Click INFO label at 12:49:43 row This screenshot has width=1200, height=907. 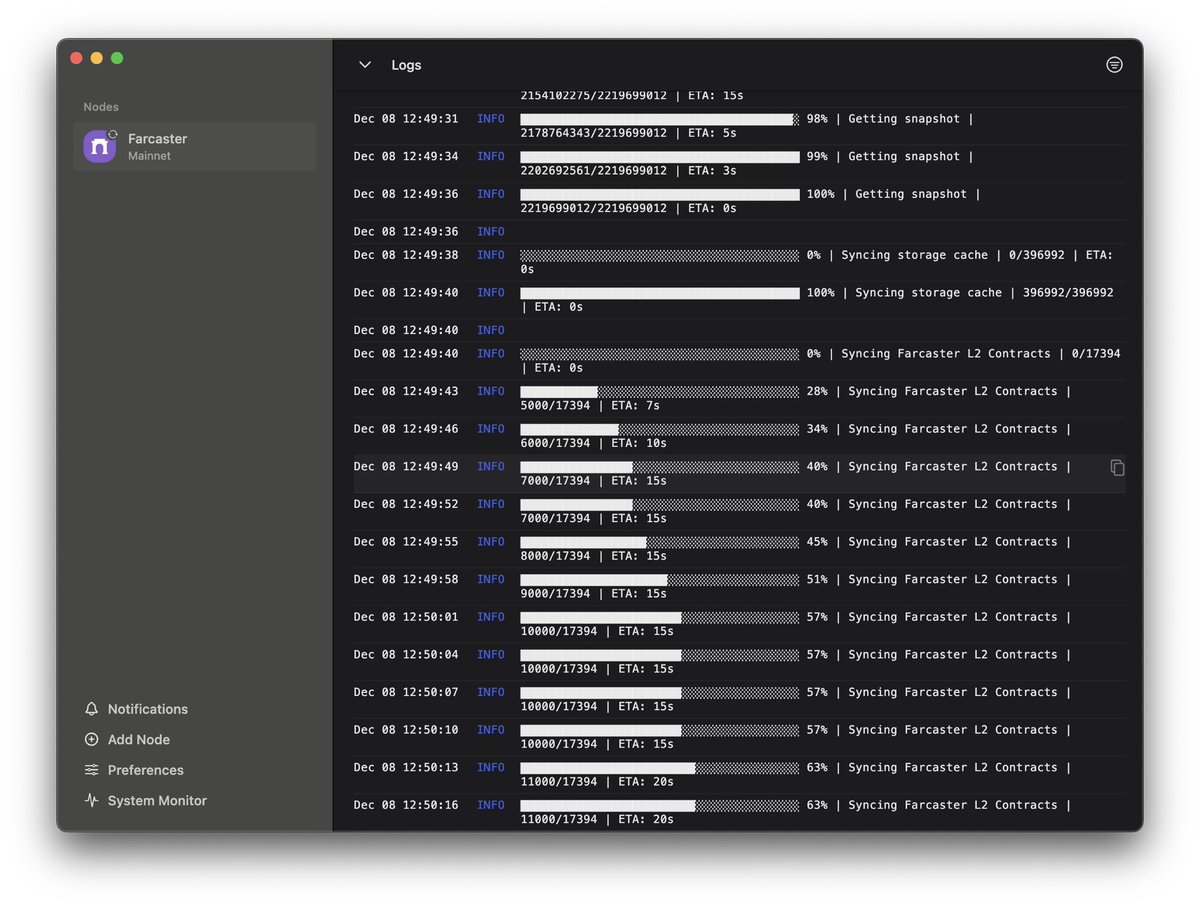coord(491,391)
